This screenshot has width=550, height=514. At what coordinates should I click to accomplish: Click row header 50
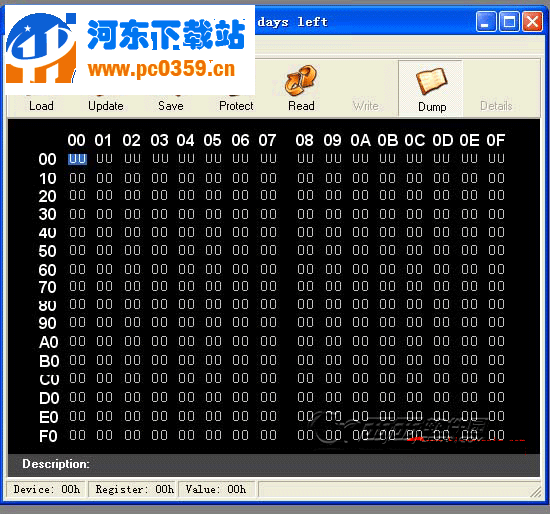click(x=47, y=251)
